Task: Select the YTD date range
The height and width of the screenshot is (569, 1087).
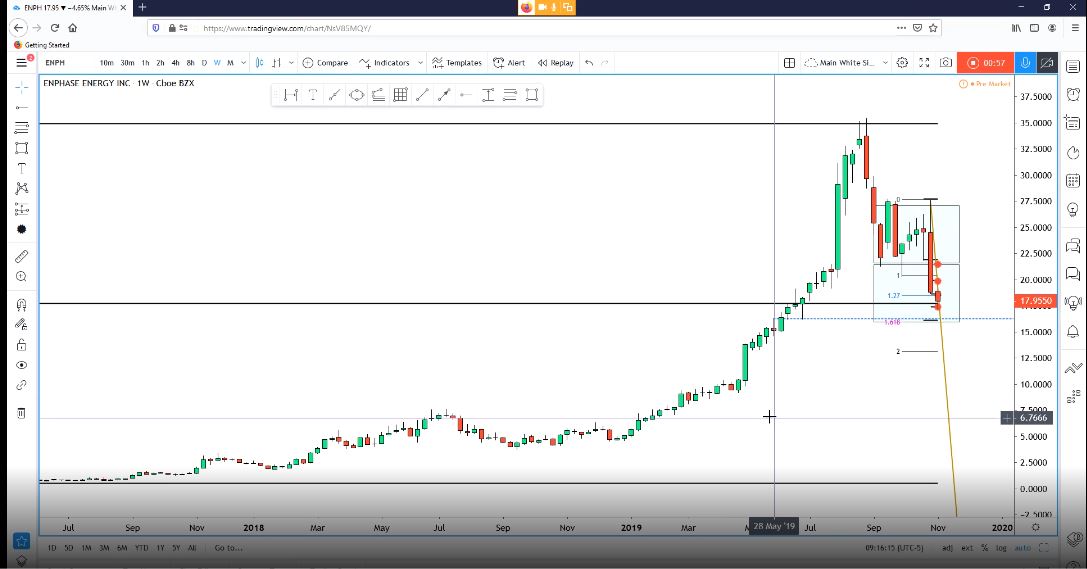Action: click(x=141, y=548)
